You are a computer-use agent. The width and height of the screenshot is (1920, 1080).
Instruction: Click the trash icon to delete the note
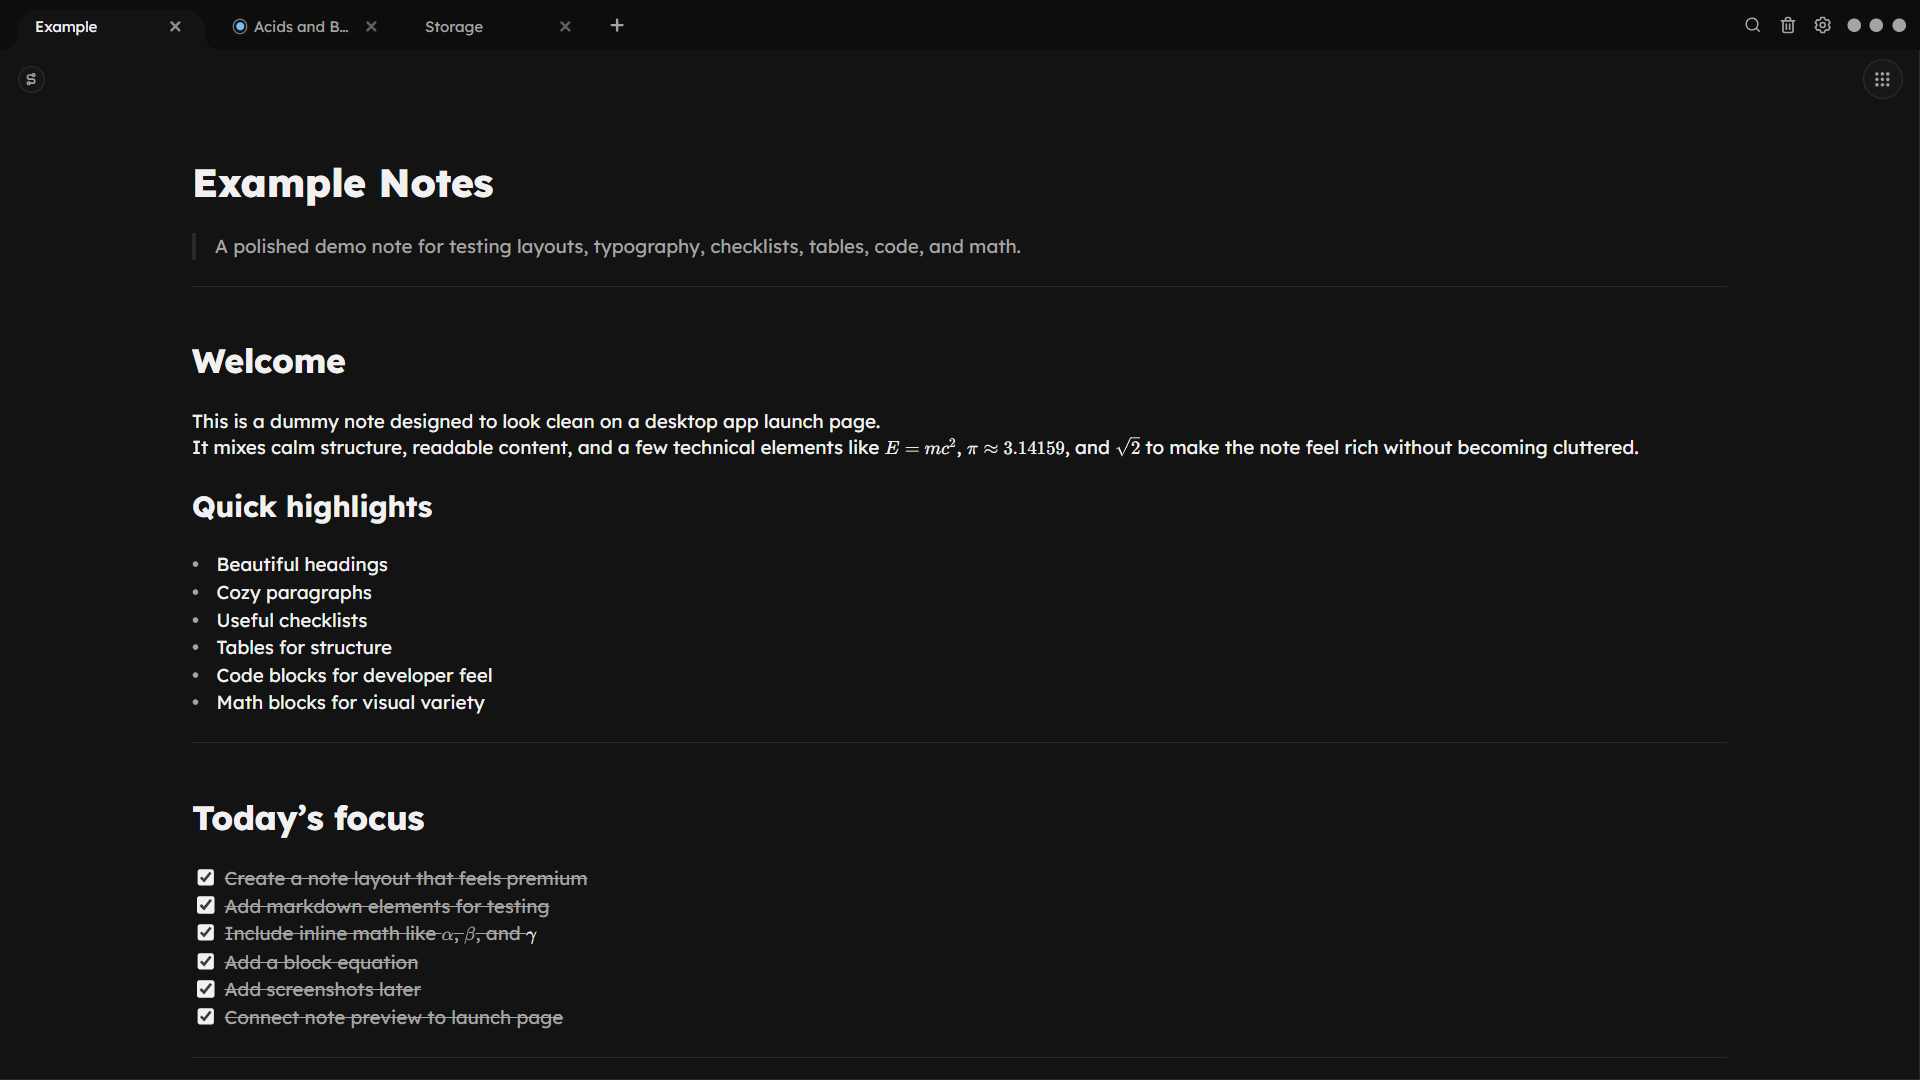(1787, 25)
